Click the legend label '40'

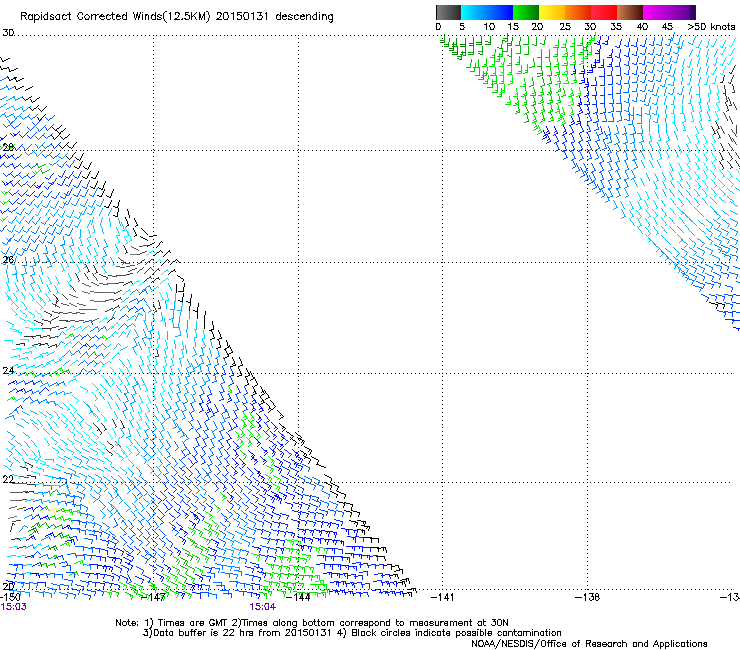pos(642,27)
